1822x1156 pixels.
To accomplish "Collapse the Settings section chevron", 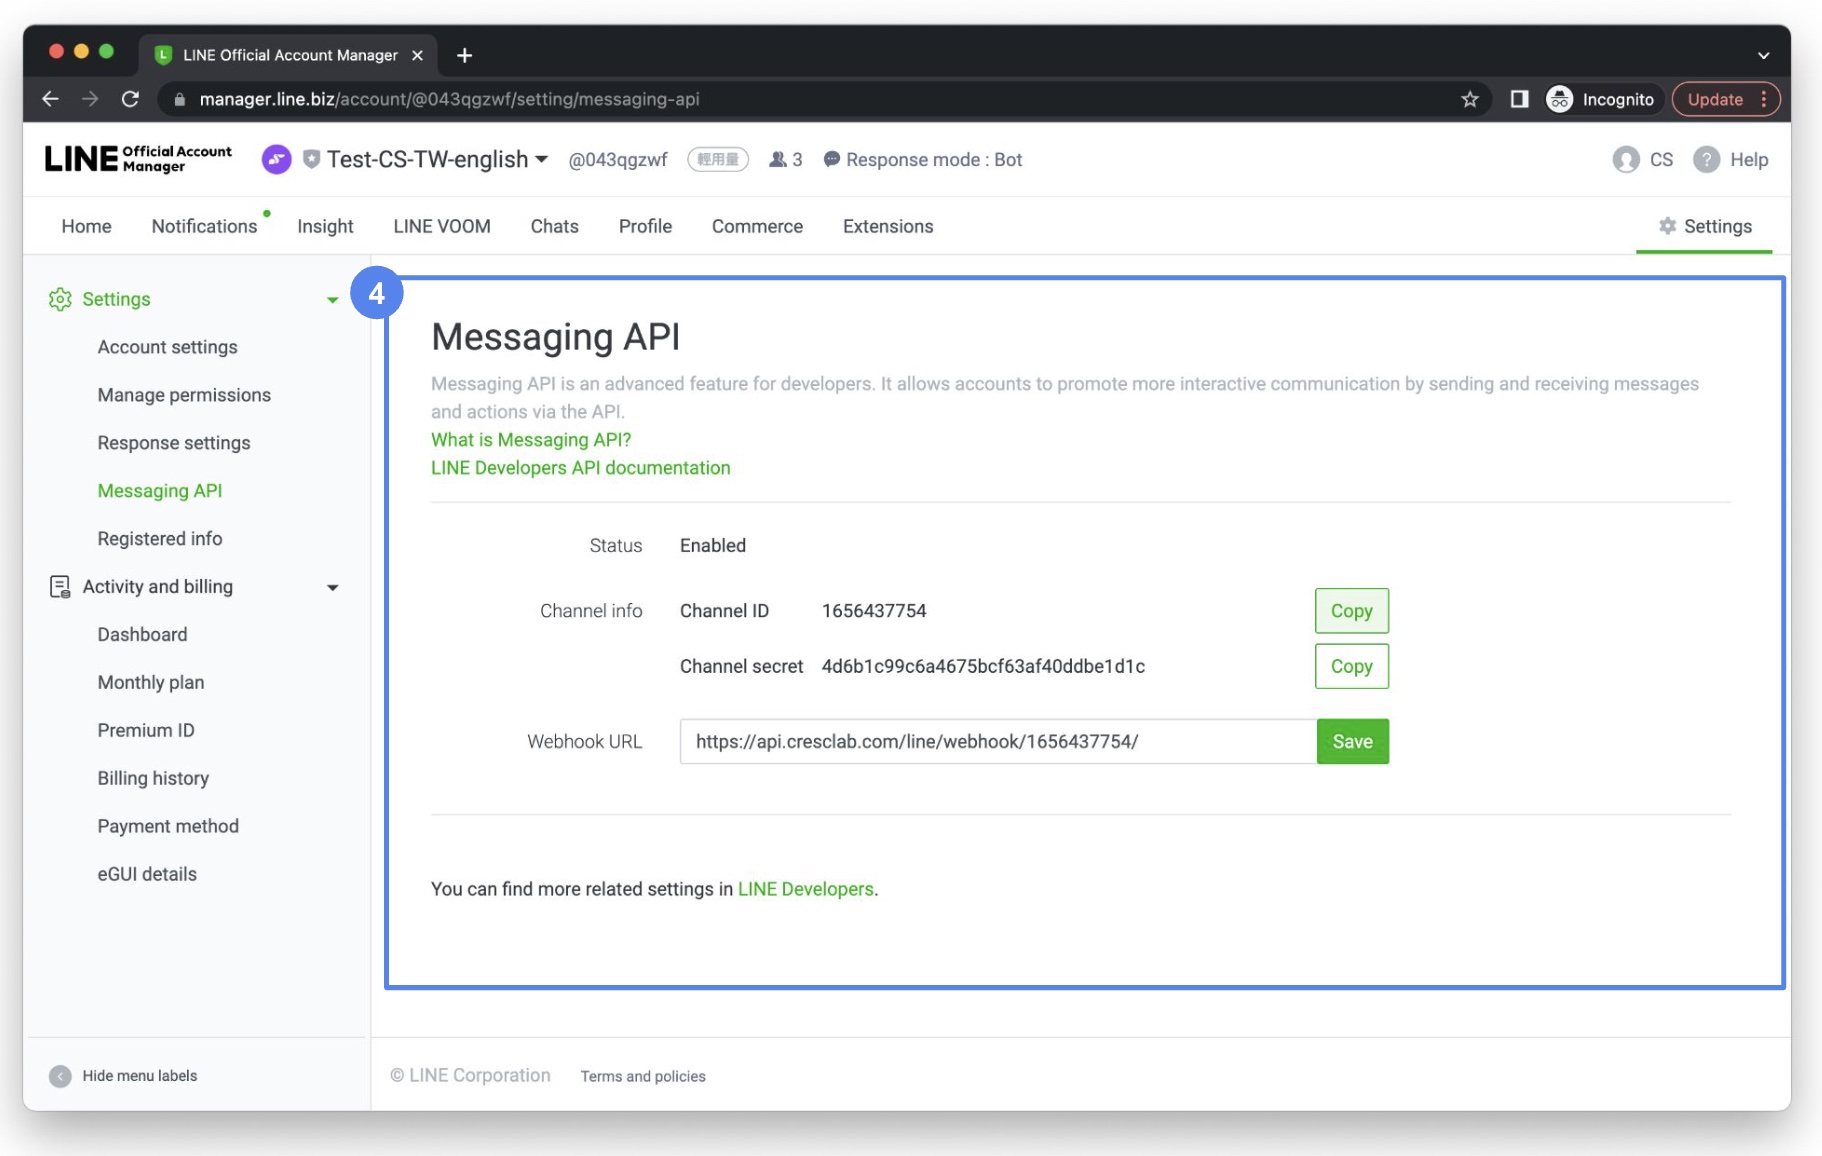I will pos(333,298).
